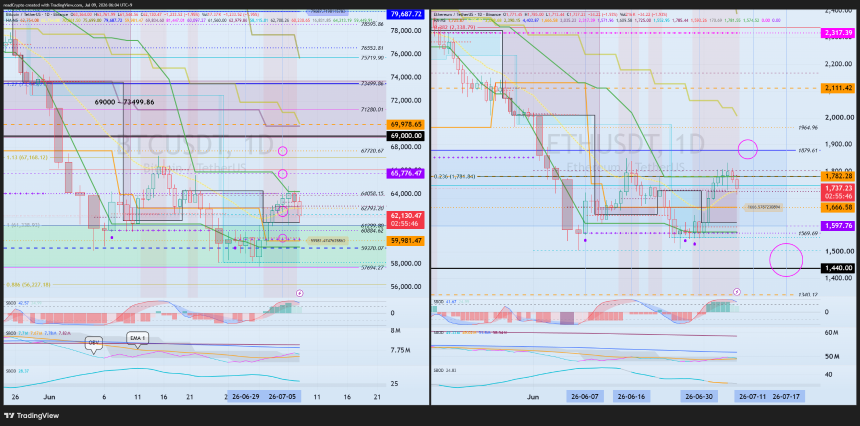Image resolution: width=860 pixels, height=426 pixels.
Task: Select the '69000 - 73499.86' range text on BTC chart
Action: (x=127, y=102)
